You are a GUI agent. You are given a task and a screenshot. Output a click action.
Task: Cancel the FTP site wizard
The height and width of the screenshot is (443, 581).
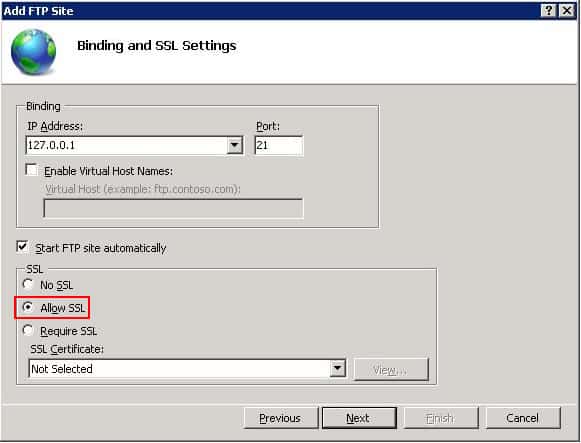[522, 418]
